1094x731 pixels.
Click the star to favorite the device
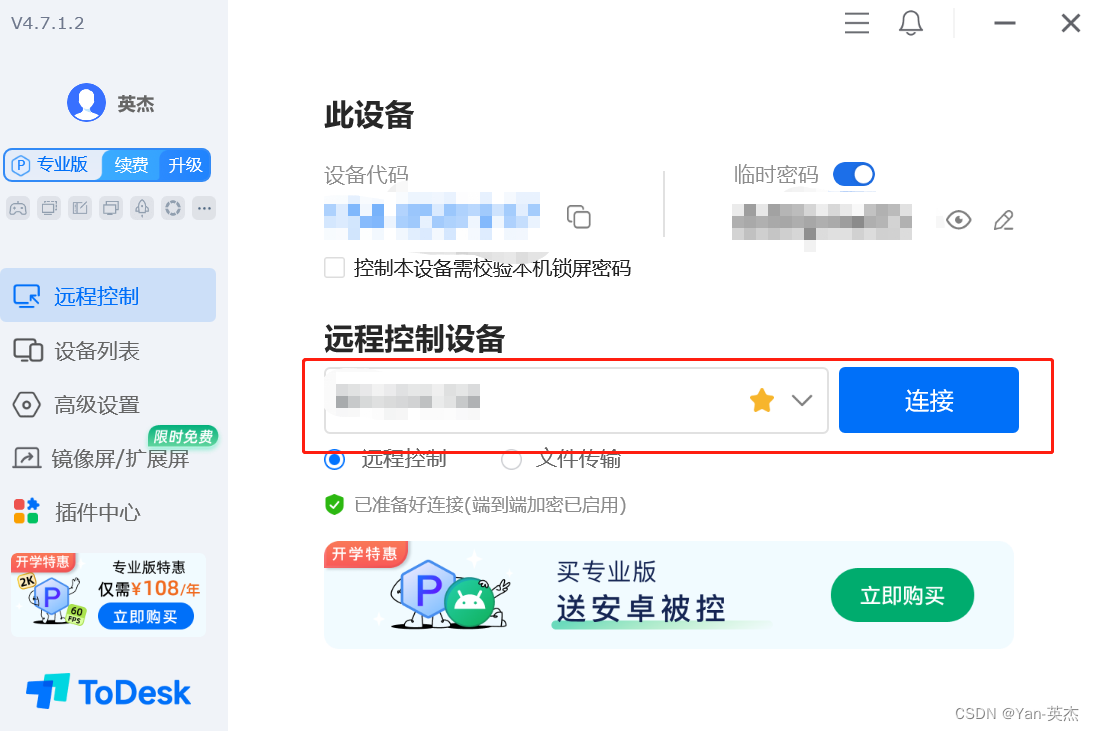(x=762, y=400)
